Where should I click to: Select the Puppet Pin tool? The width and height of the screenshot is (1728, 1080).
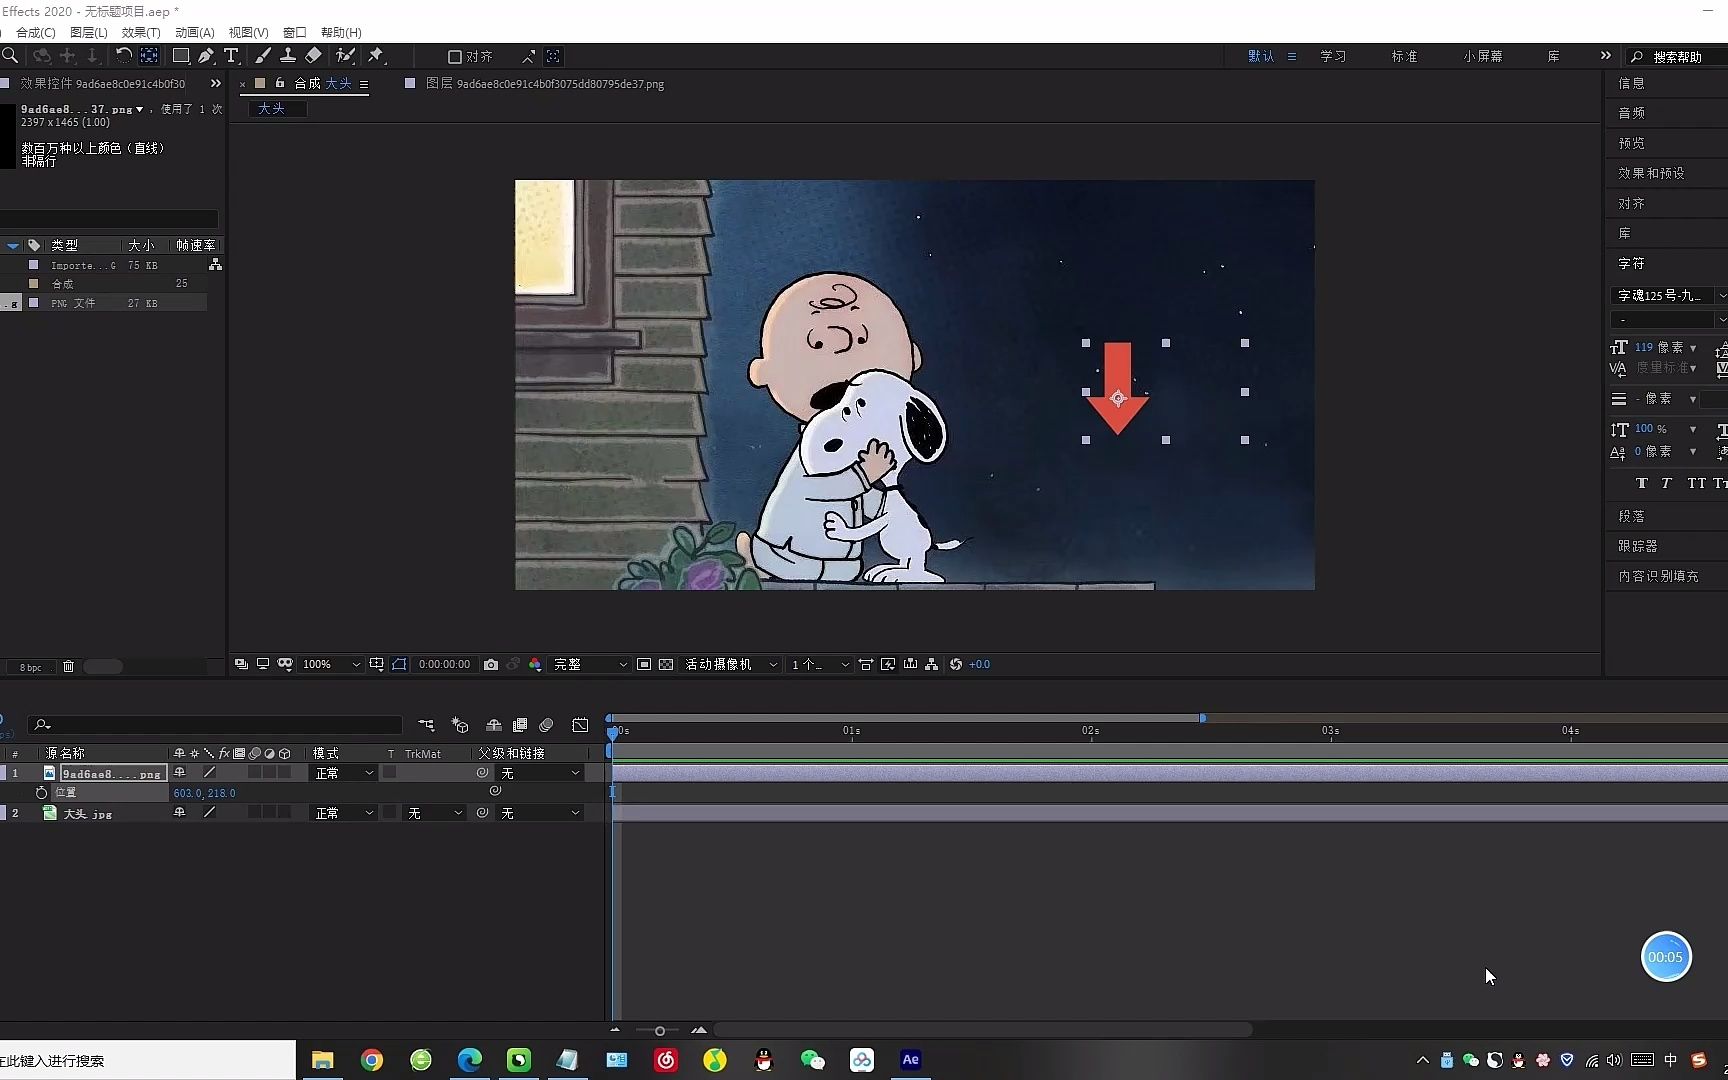tap(376, 56)
